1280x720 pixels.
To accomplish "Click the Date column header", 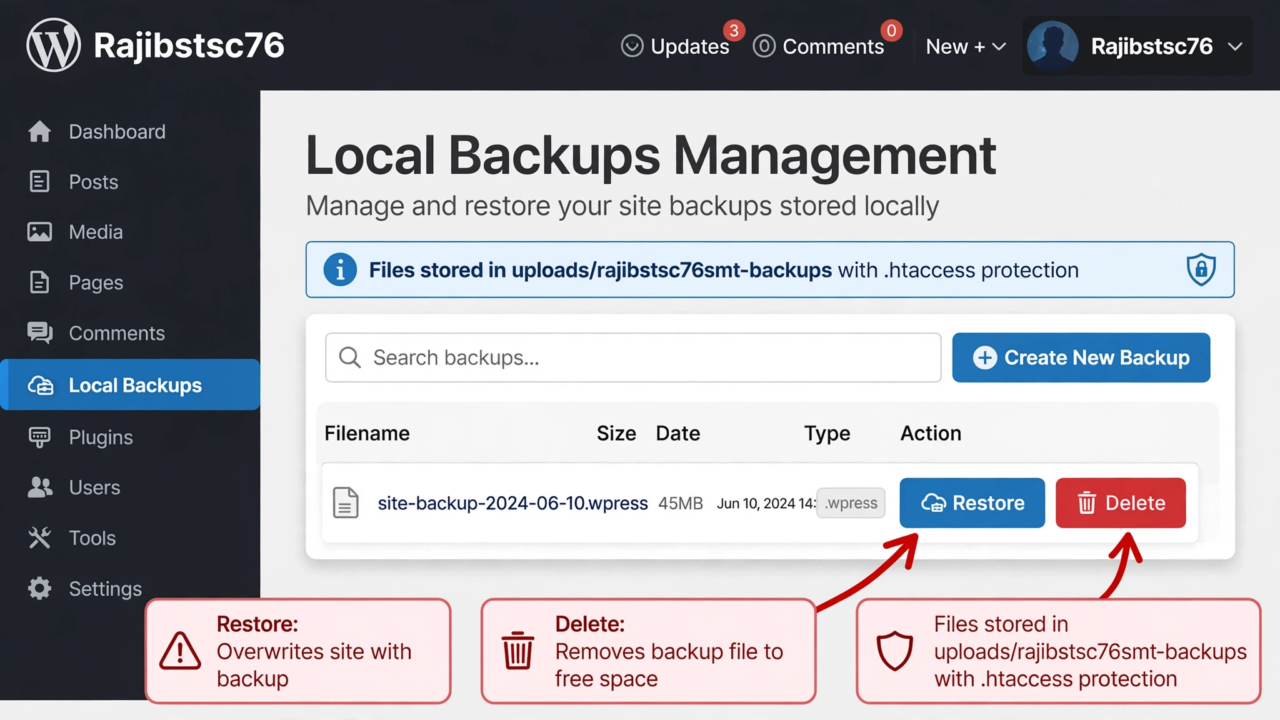I will coord(678,433).
